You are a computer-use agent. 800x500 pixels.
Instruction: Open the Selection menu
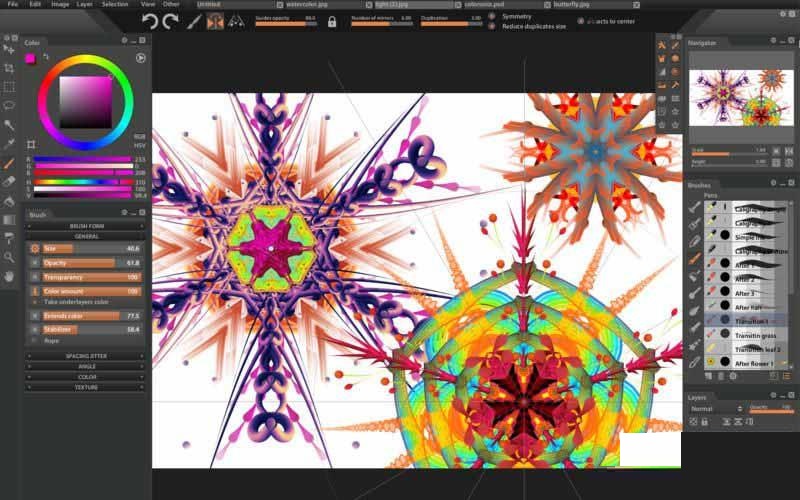point(115,4)
